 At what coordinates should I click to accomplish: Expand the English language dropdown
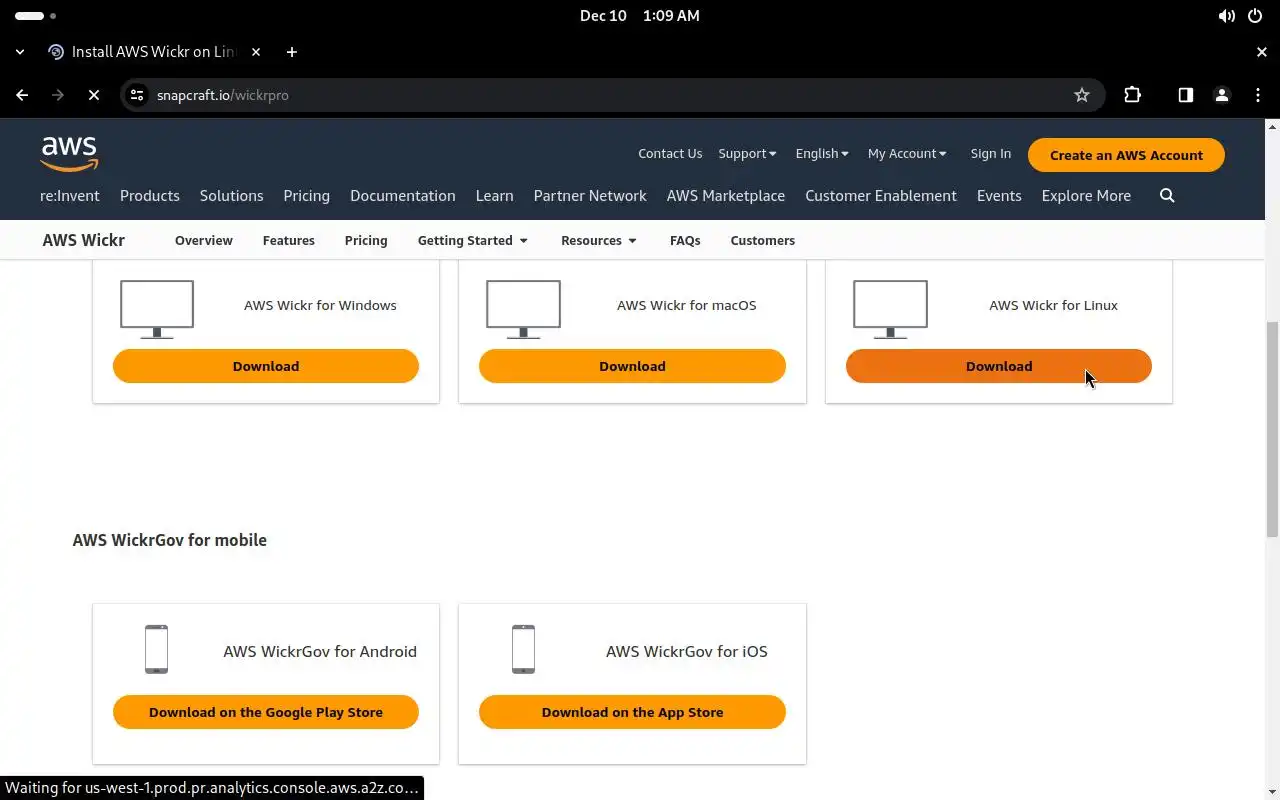pyautogui.click(x=822, y=153)
